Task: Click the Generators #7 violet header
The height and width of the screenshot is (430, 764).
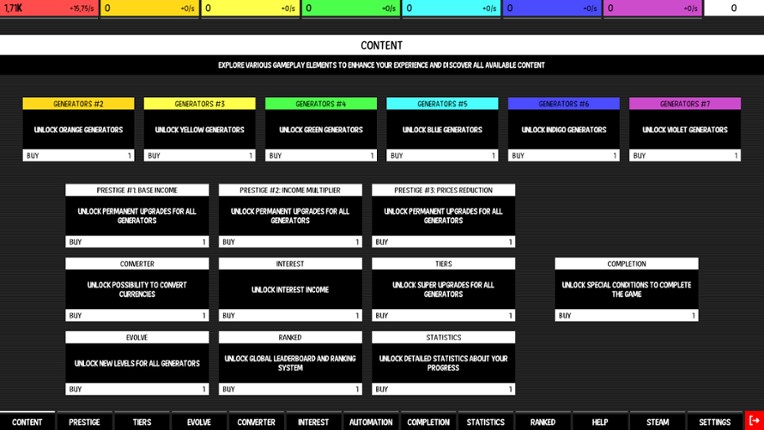Action: [685, 103]
